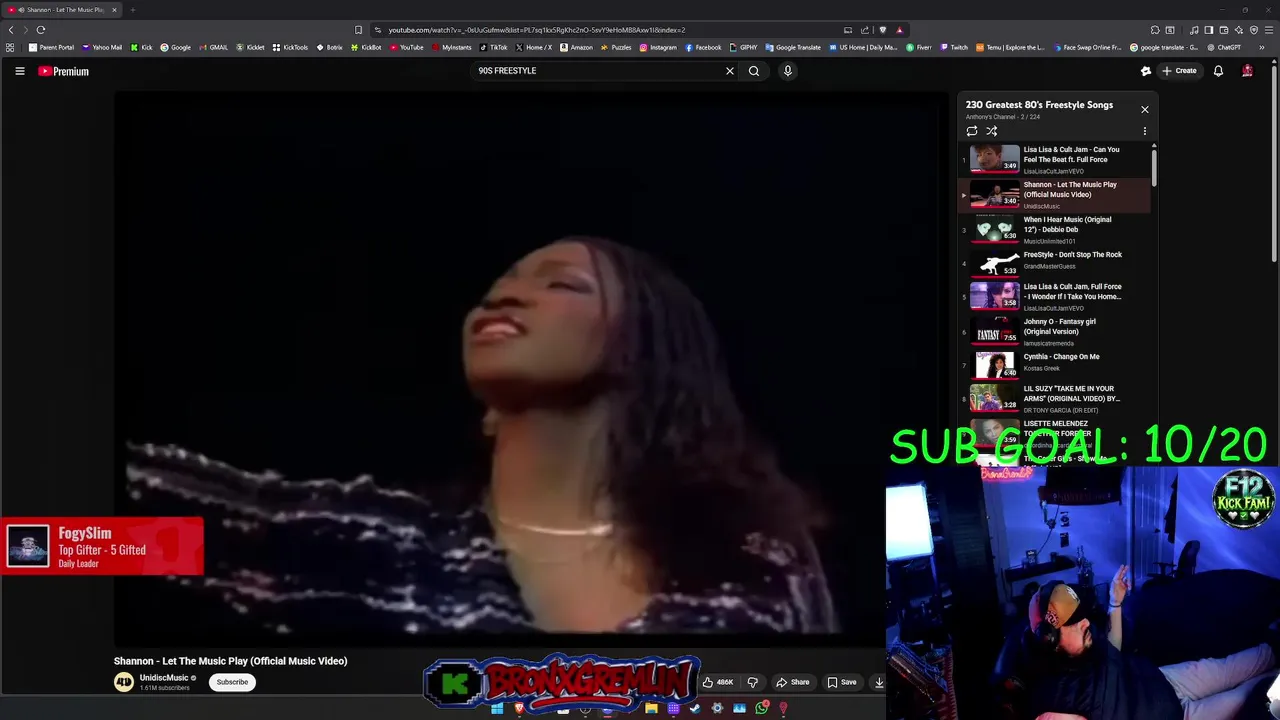This screenshot has width=1280, height=720.
Task: Play FreeStyle Don't Stop The Rock
Action: 1055,262
